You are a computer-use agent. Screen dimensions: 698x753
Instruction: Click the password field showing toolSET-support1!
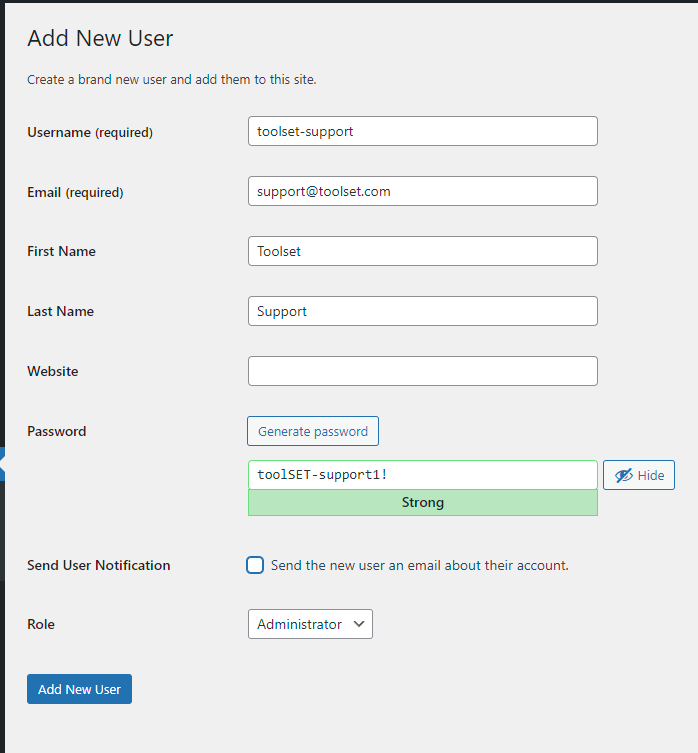tap(423, 475)
